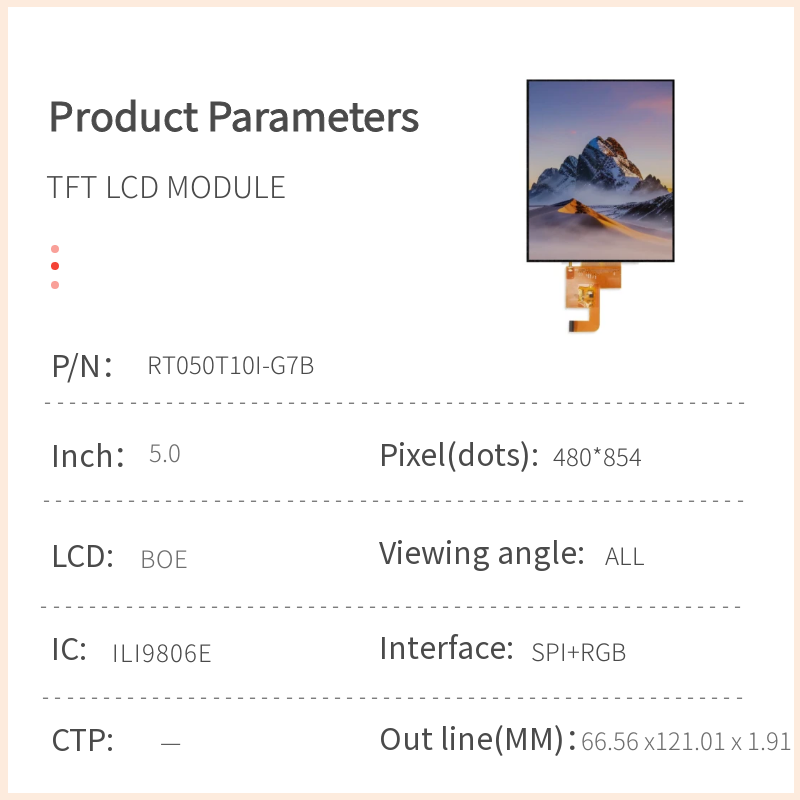
Task: Click the P/N label
Action: tap(81, 366)
